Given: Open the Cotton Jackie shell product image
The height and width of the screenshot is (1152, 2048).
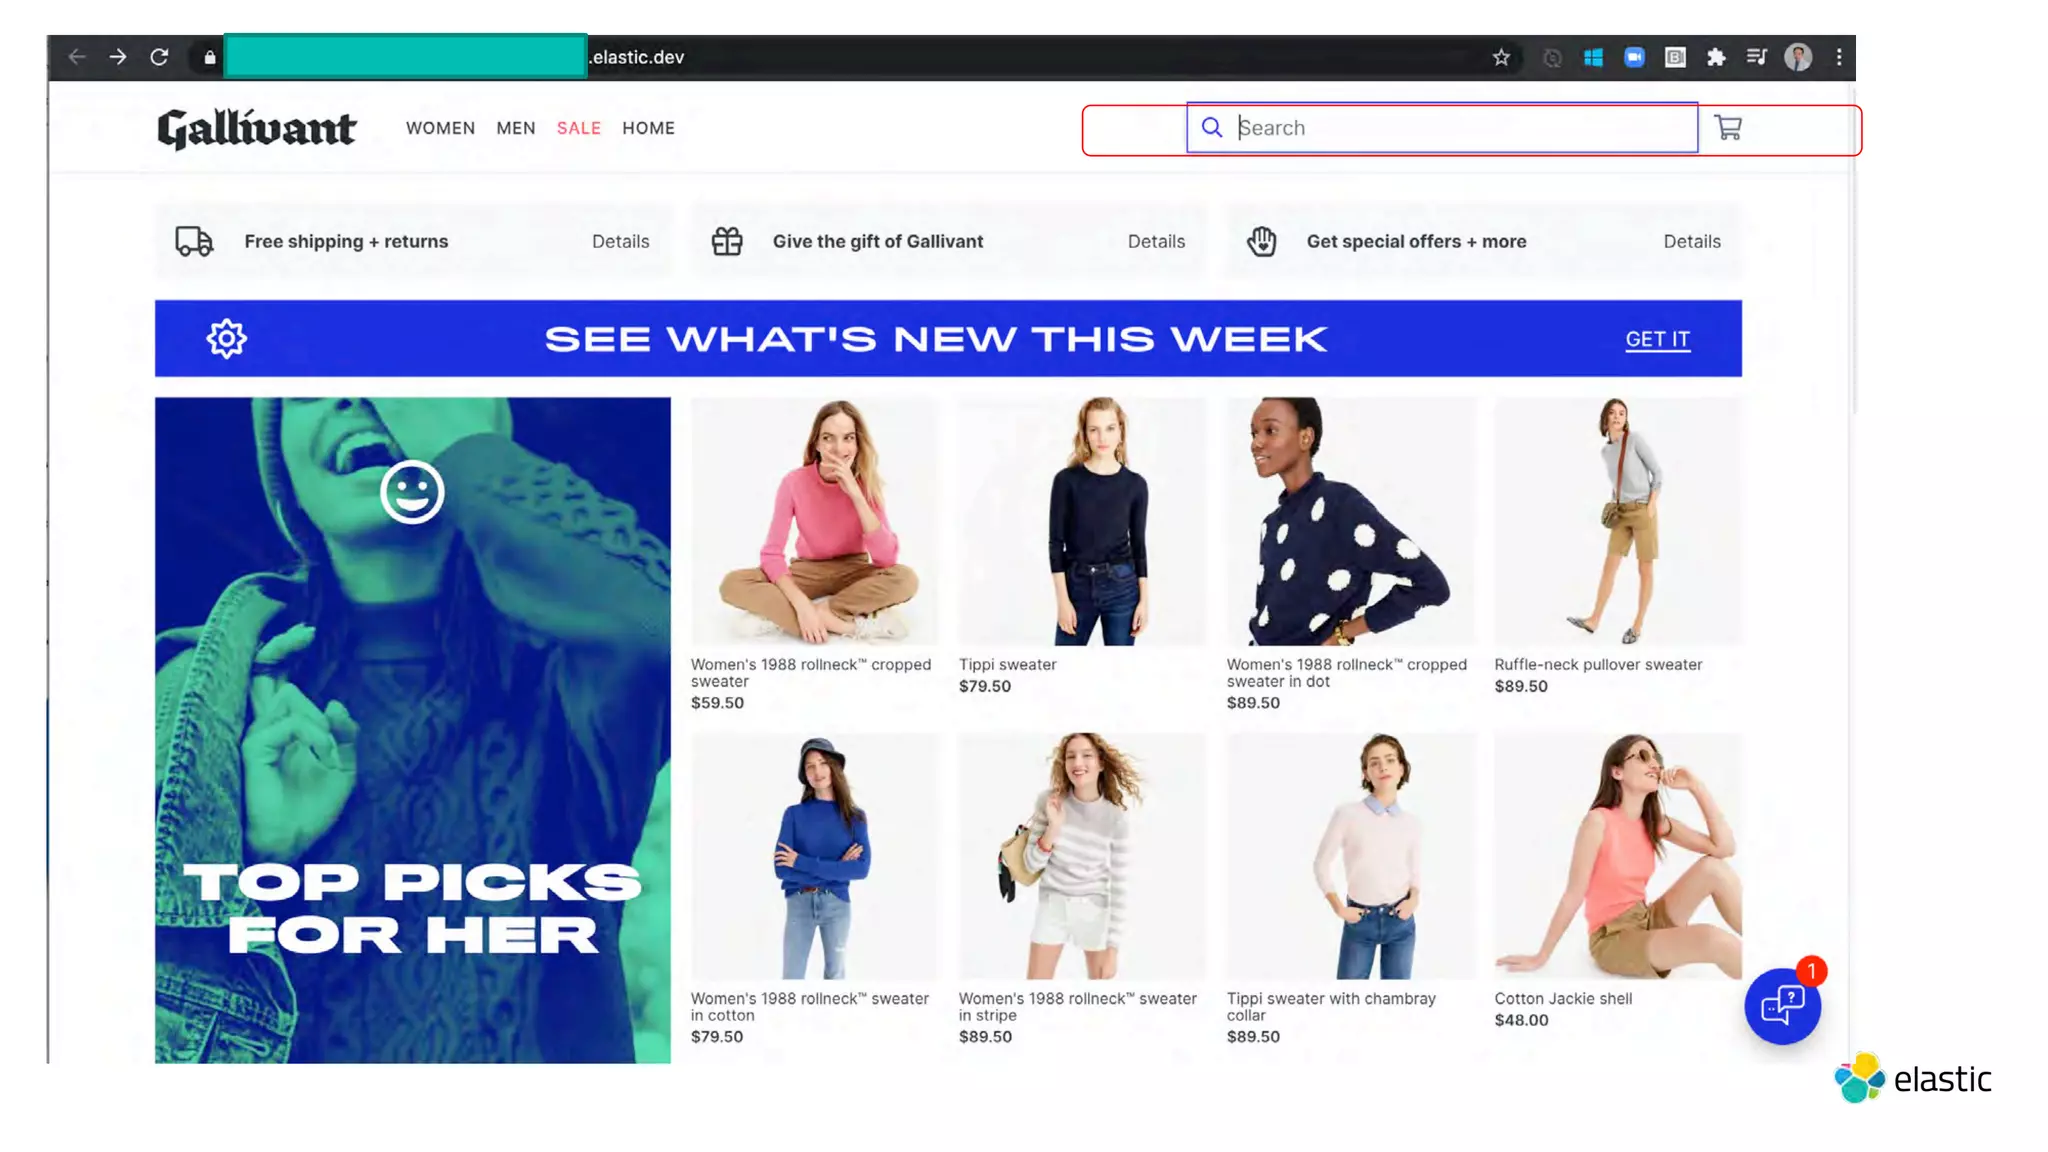Looking at the screenshot, I should coord(1618,856).
